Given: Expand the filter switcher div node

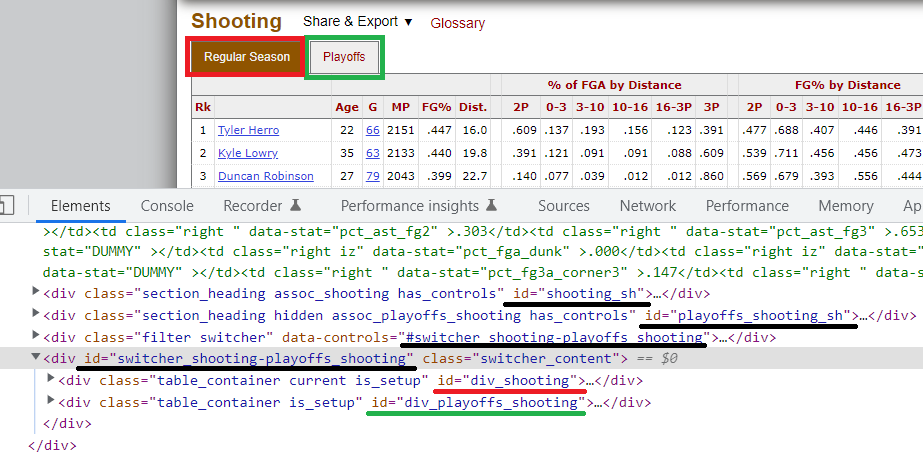Looking at the screenshot, I should (36, 337).
